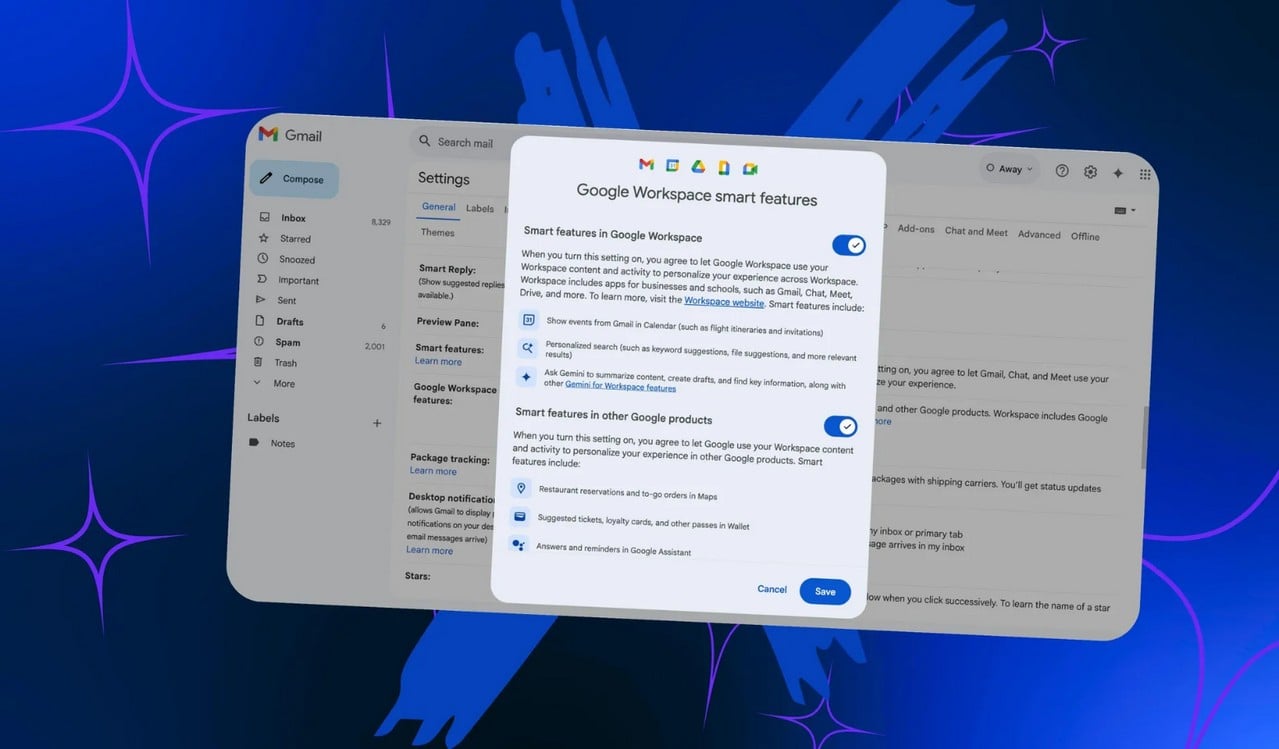This screenshot has height=749, width=1279.
Task: Open the Add-ons settings tab
Action: click(916, 229)
